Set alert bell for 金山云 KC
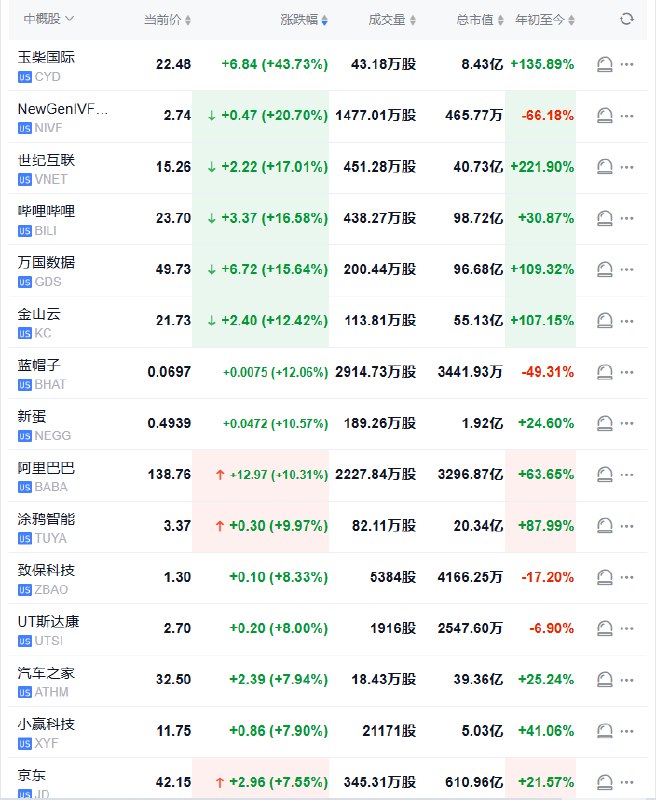This screenshot has width=656, height=800. (x=604, y=320)
